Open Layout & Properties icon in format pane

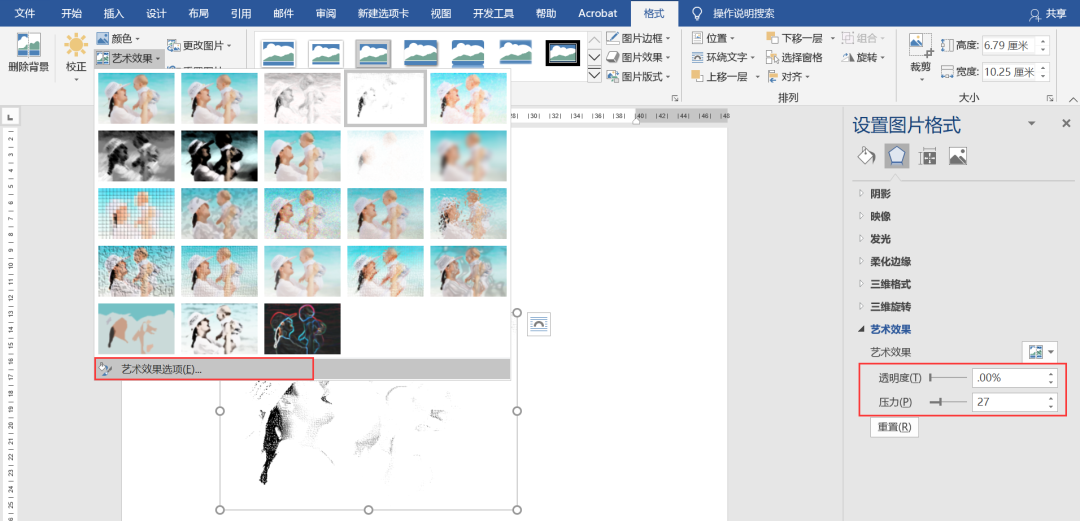click(x=927, y=156)
